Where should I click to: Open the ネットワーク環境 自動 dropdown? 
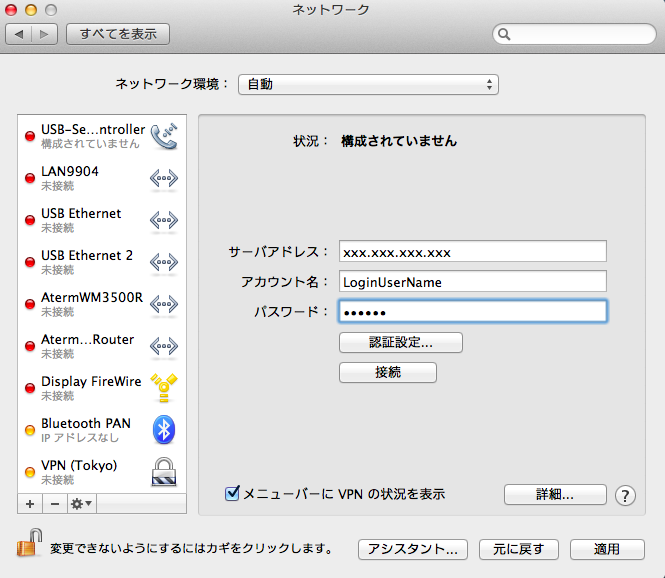pyautogui.click(x=368, y=84)
